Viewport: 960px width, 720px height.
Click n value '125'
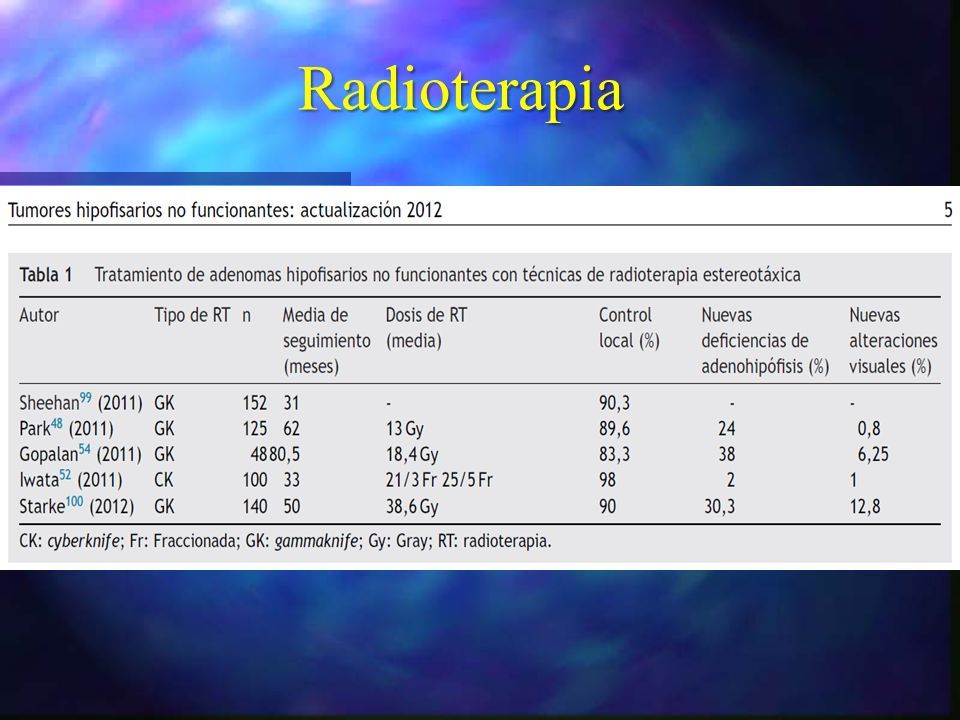click(x=255, y=429)
